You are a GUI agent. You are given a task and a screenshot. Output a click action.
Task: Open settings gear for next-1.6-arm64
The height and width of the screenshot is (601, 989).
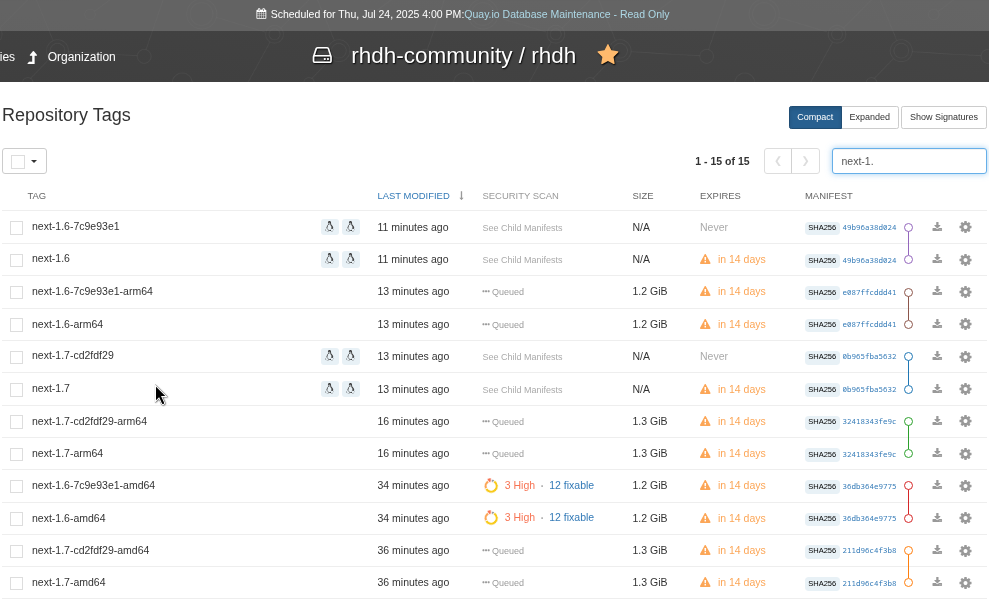[x=965, y=324]
